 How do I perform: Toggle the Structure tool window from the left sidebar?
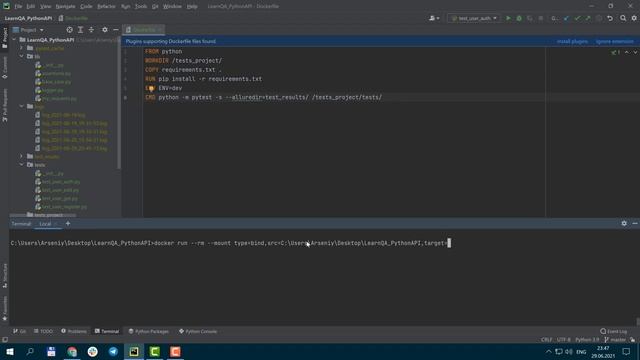pyautogui.click(x=4, y=276)
